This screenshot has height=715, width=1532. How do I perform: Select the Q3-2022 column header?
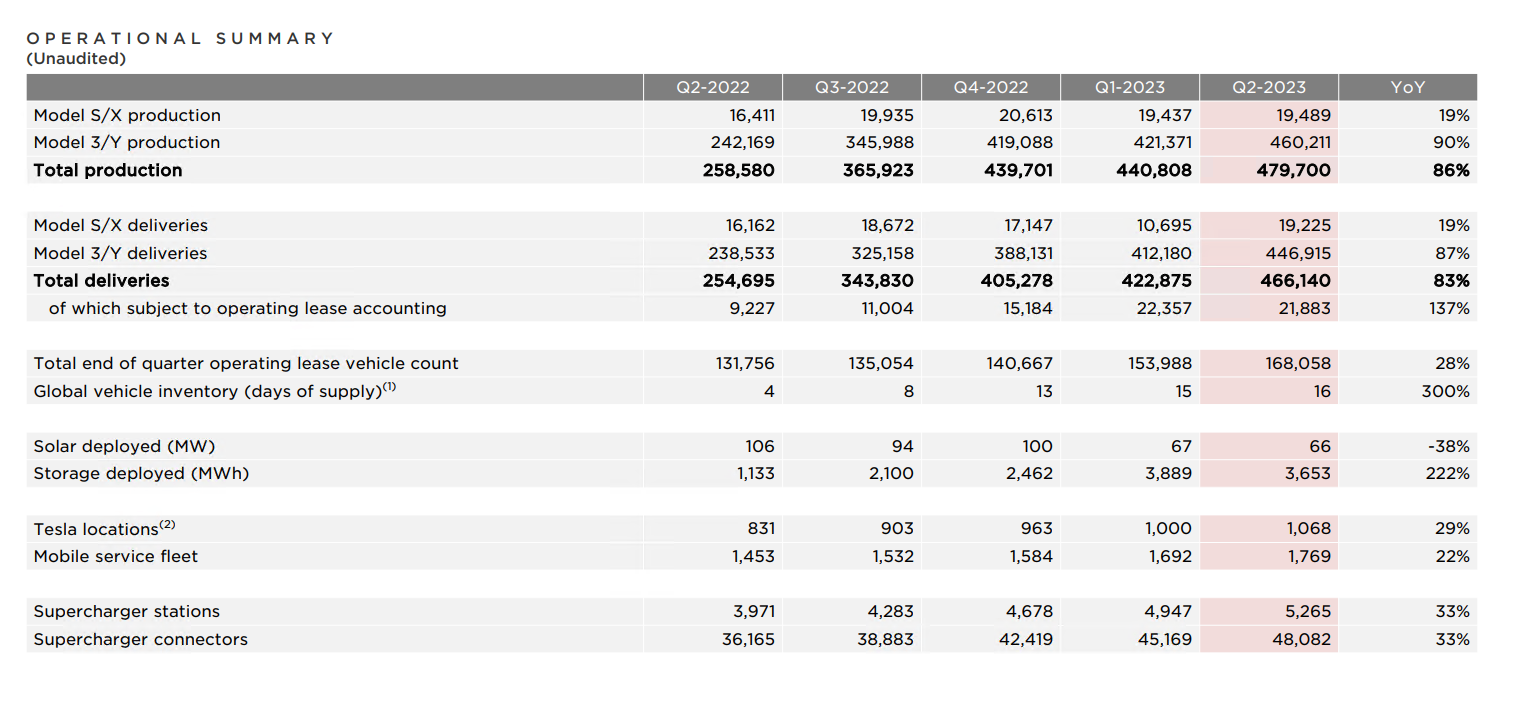pos(851,87)
